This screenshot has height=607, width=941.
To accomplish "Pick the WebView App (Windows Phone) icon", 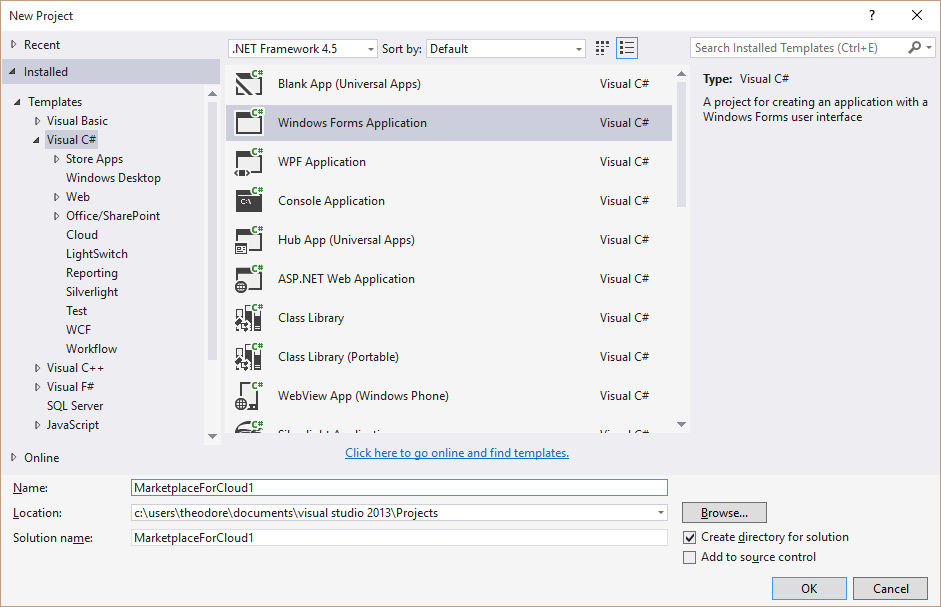I will (249, 396).
